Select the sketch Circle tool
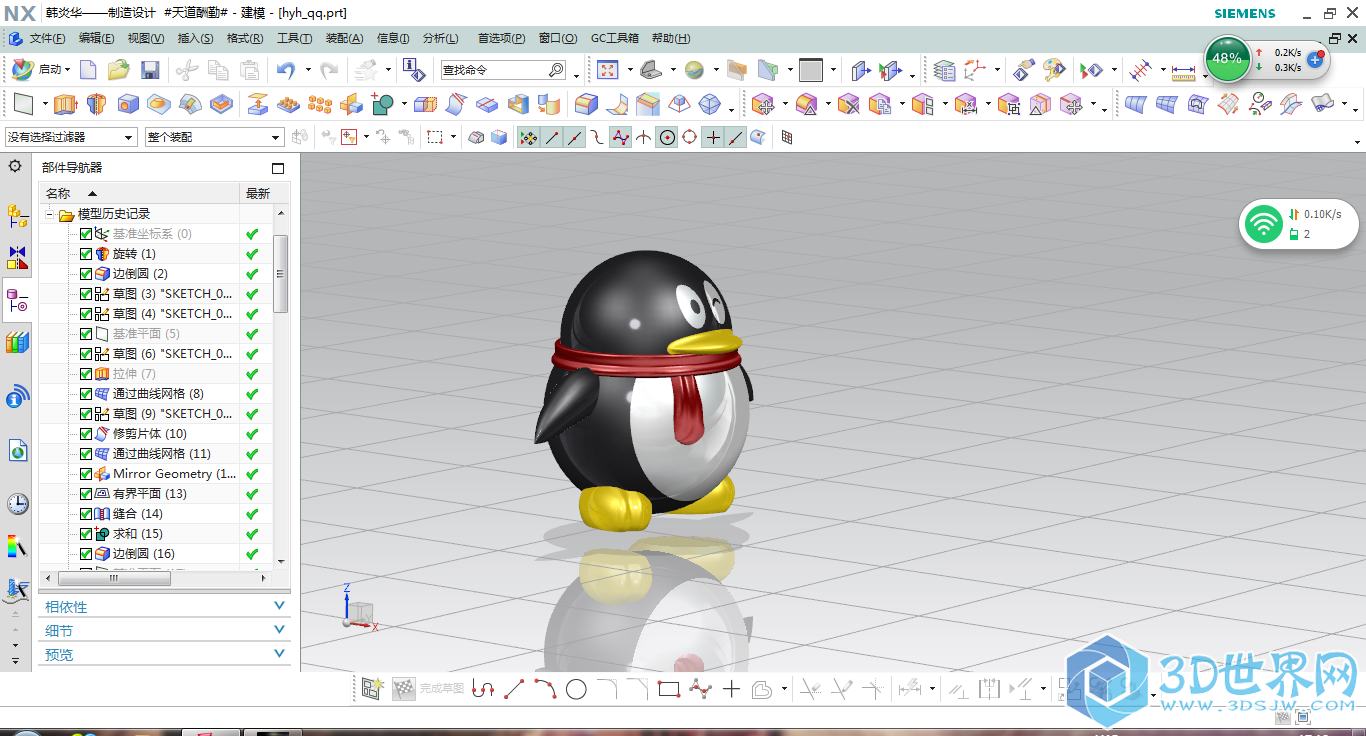The image size is (1366, 736). pyautogui.click(x=576, y=689)
